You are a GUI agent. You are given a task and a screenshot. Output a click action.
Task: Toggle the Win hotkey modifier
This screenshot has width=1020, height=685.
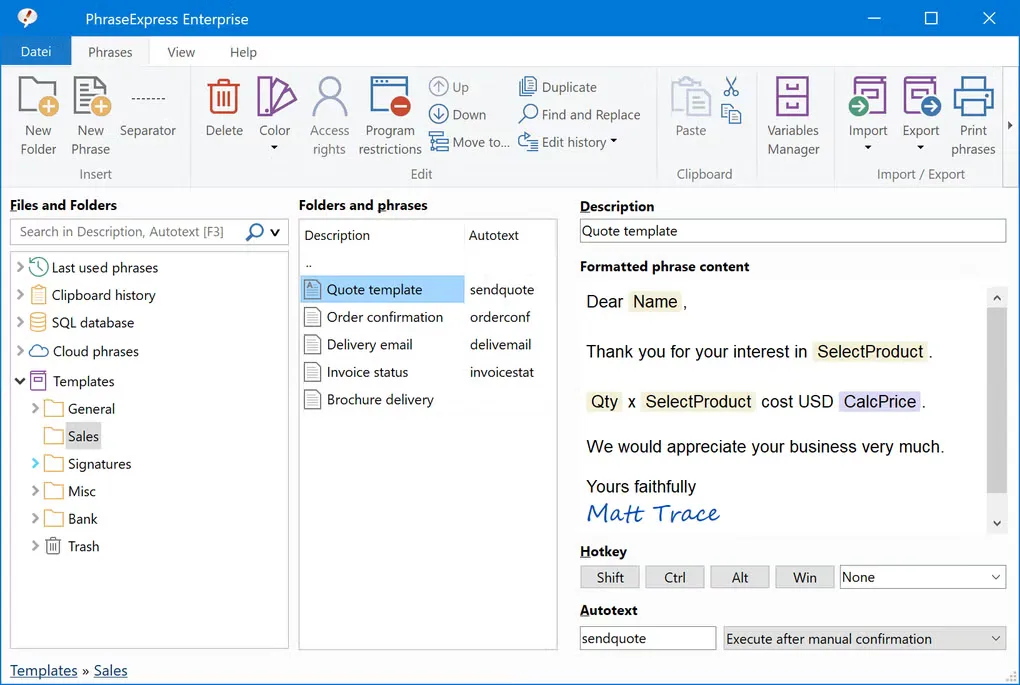point(805,577)
